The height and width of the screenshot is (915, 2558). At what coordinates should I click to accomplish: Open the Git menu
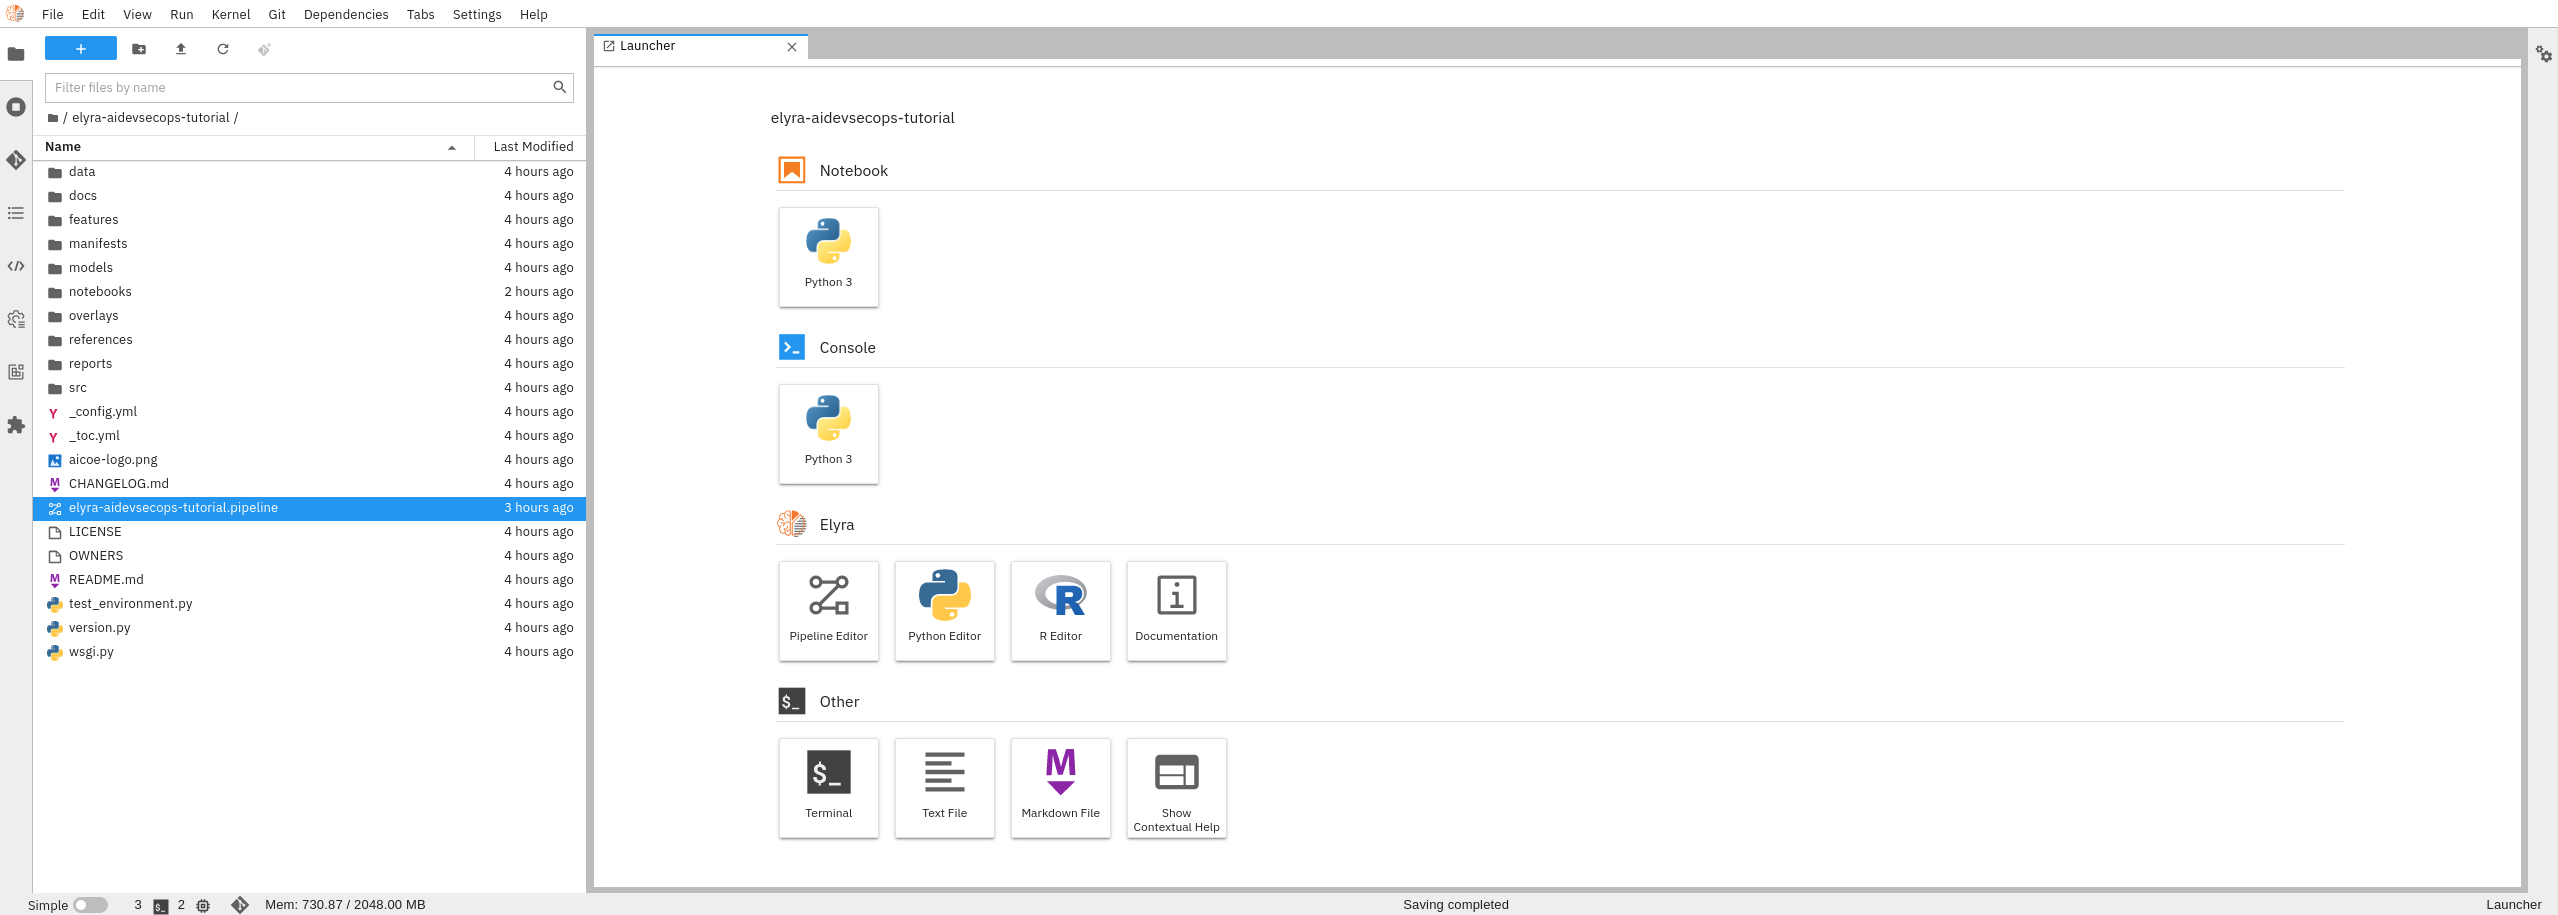[277, 14]
